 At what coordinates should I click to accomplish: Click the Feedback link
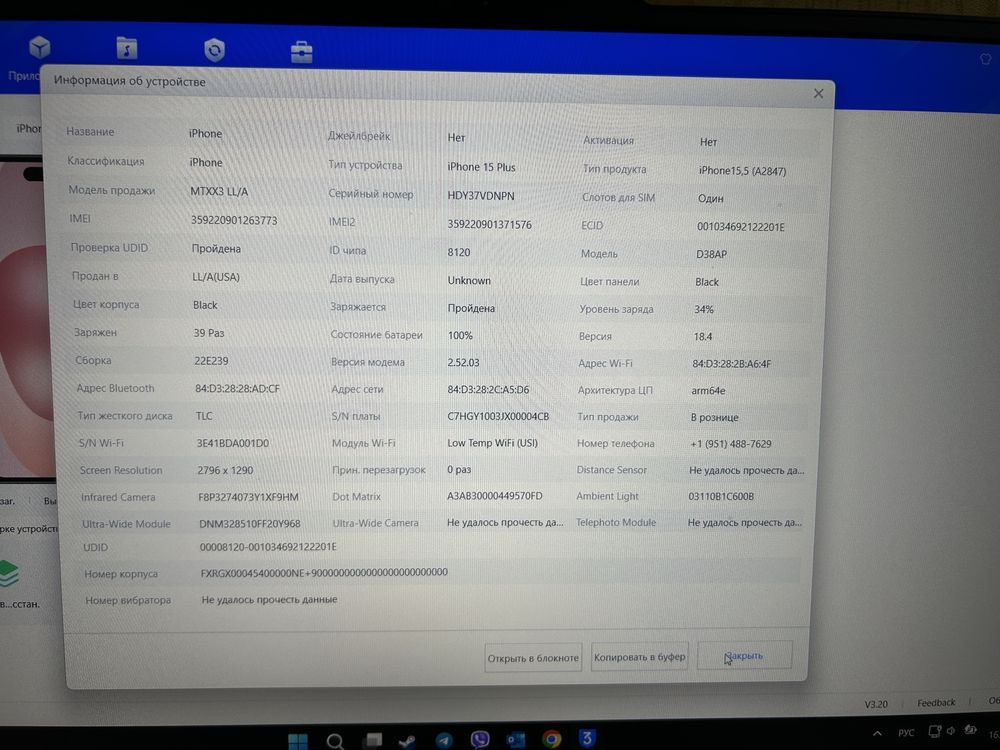936,703
